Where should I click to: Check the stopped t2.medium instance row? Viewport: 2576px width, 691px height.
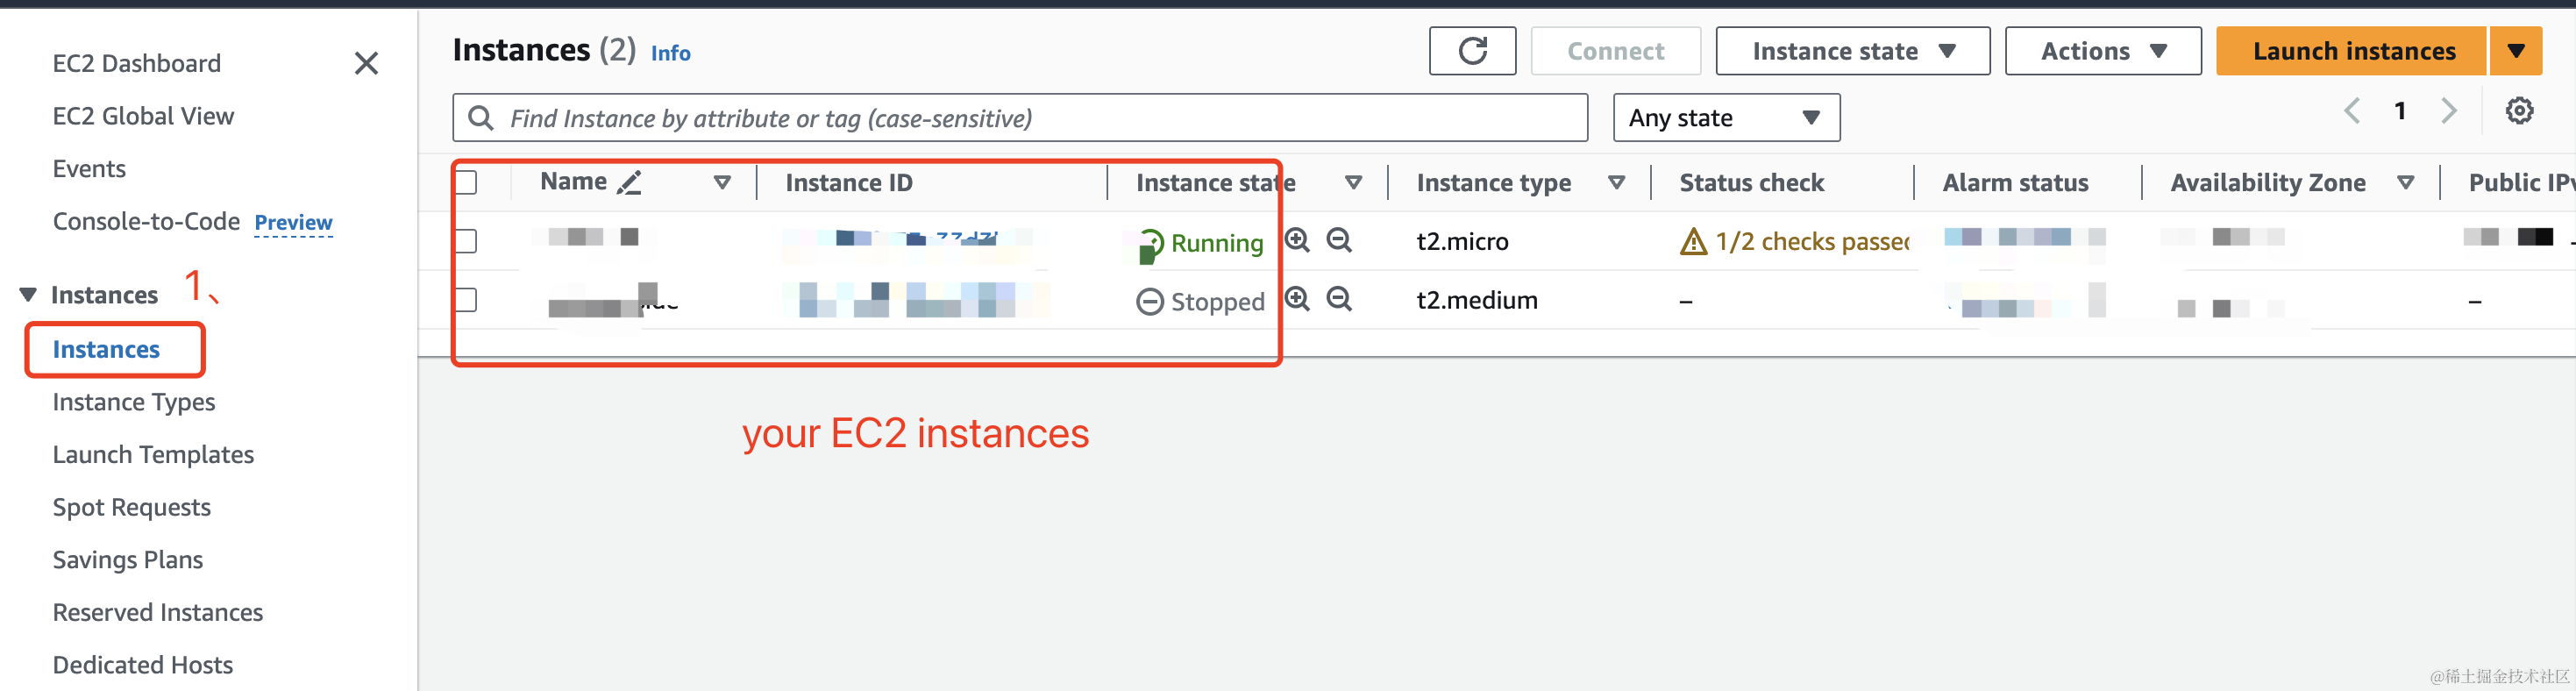coord(465,300)
